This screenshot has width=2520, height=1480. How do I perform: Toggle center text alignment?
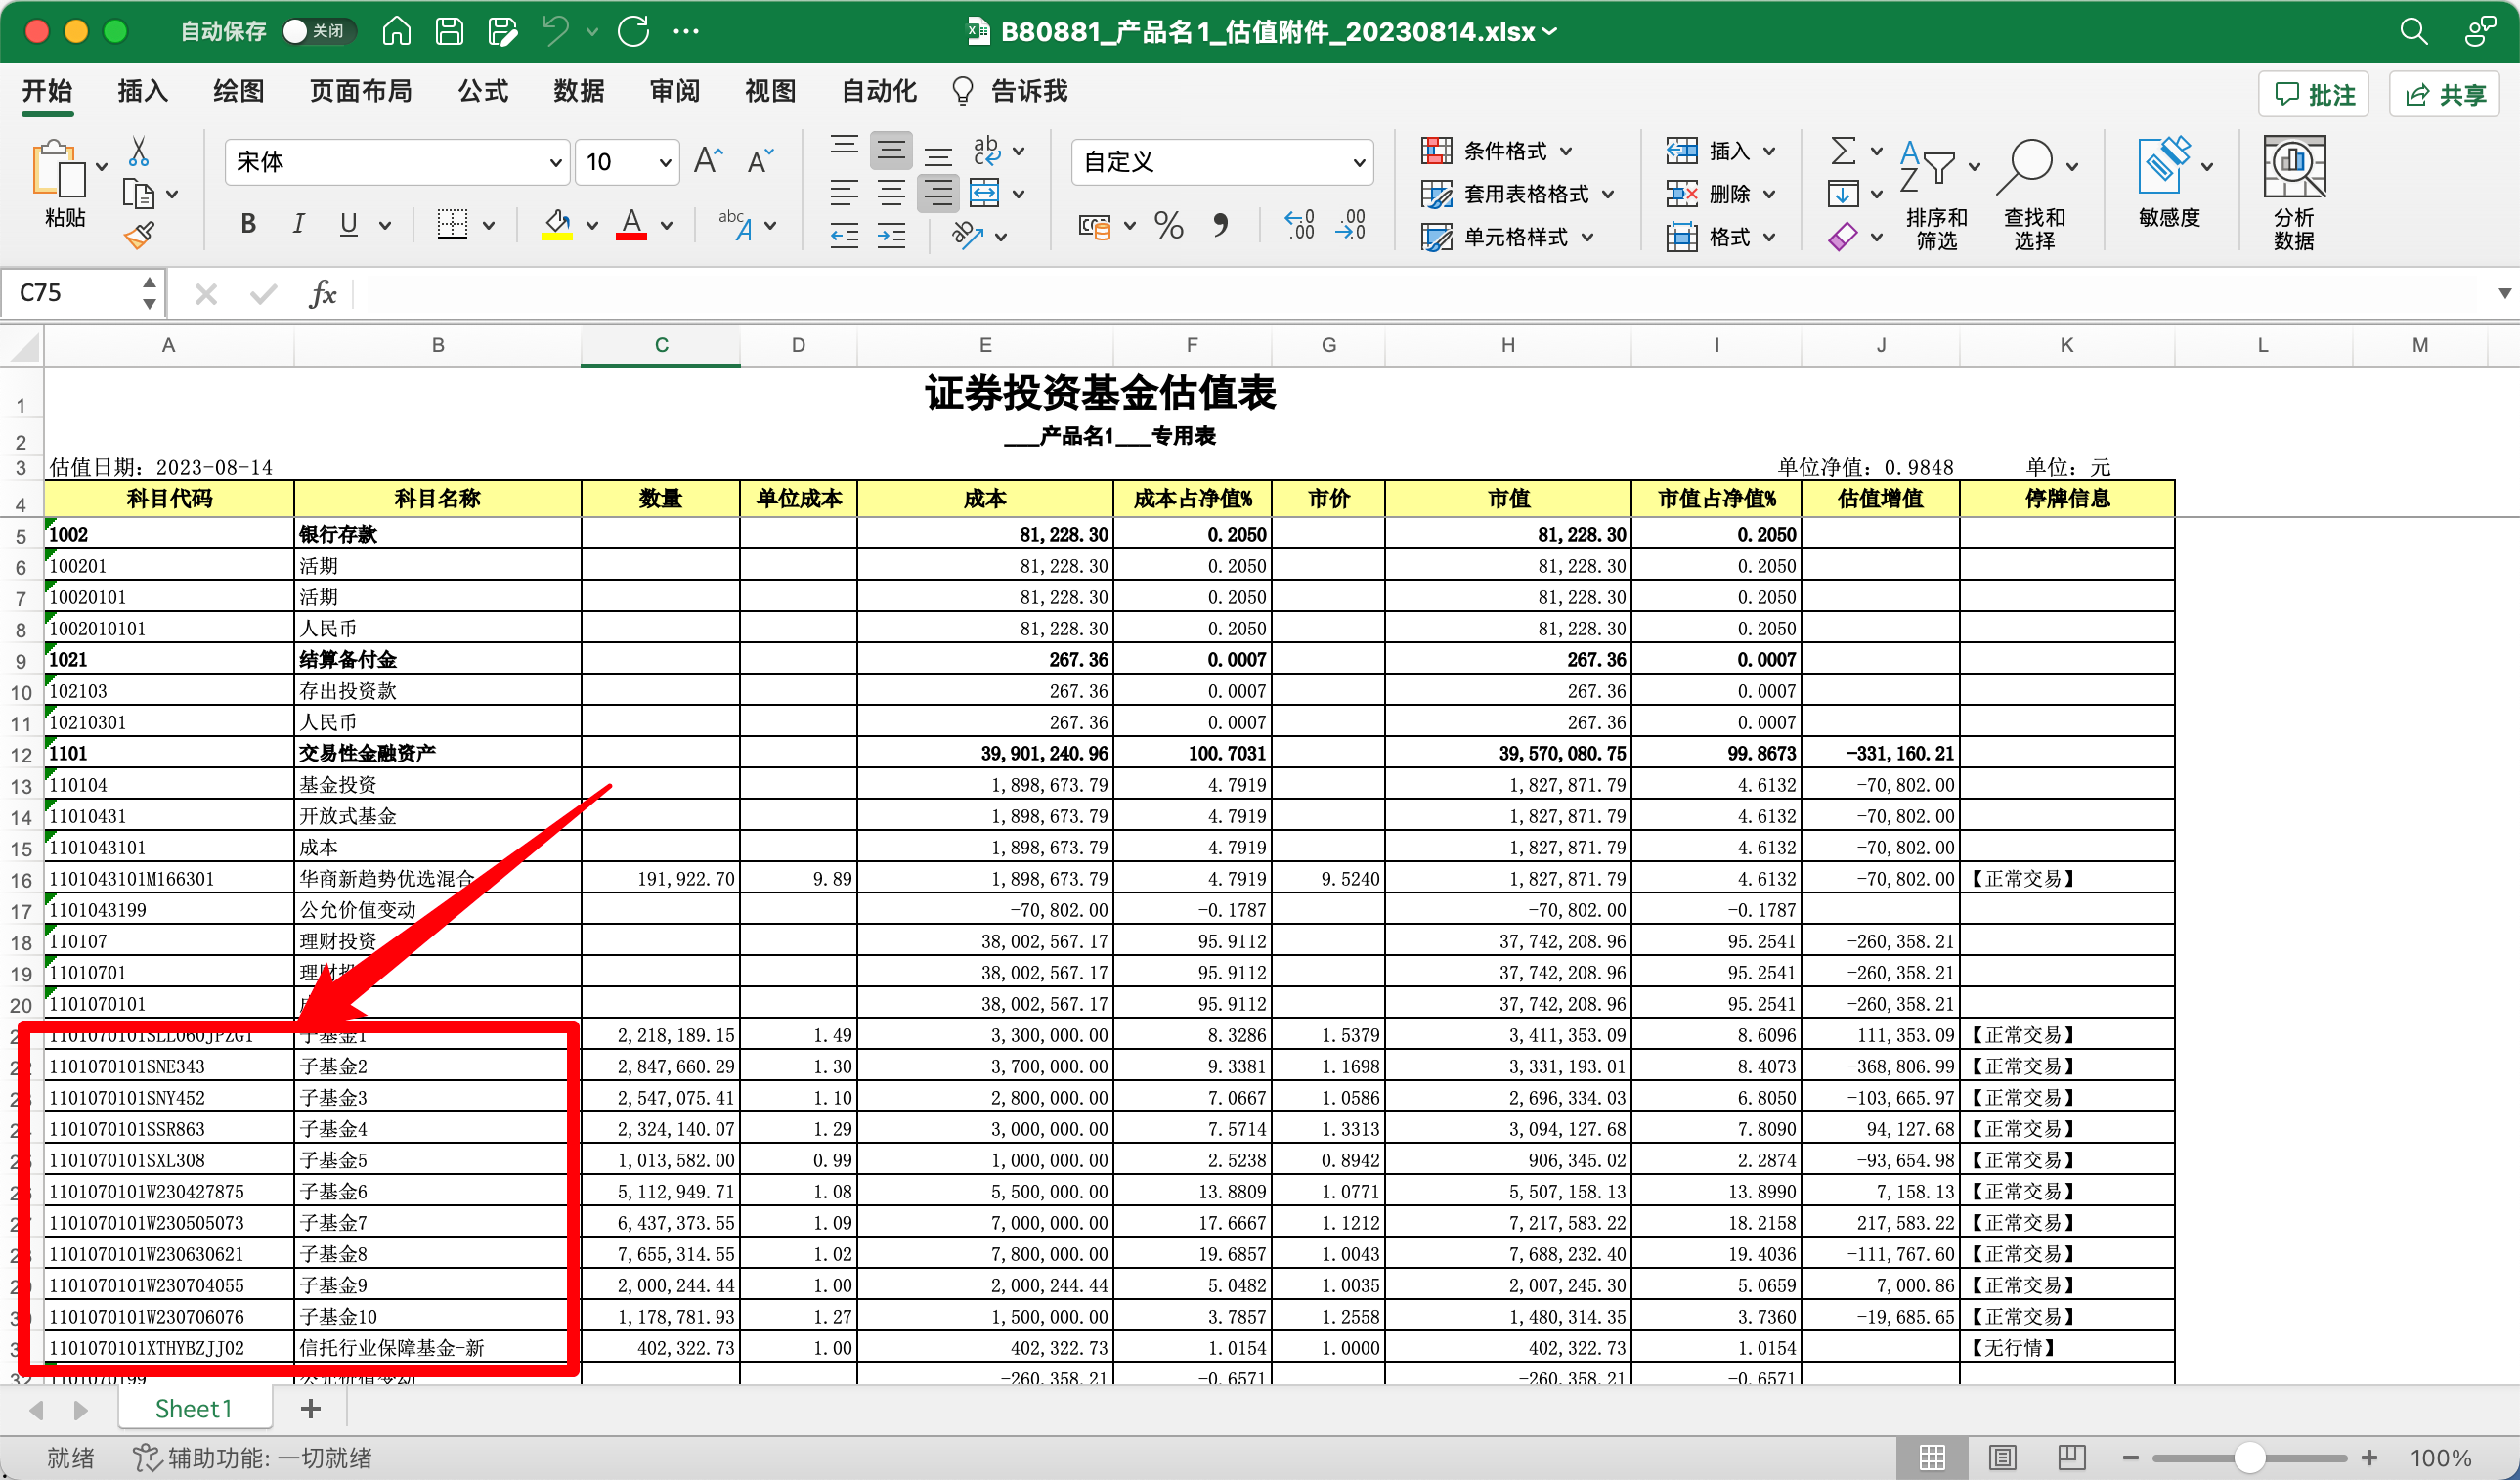(x=890, y=193)
